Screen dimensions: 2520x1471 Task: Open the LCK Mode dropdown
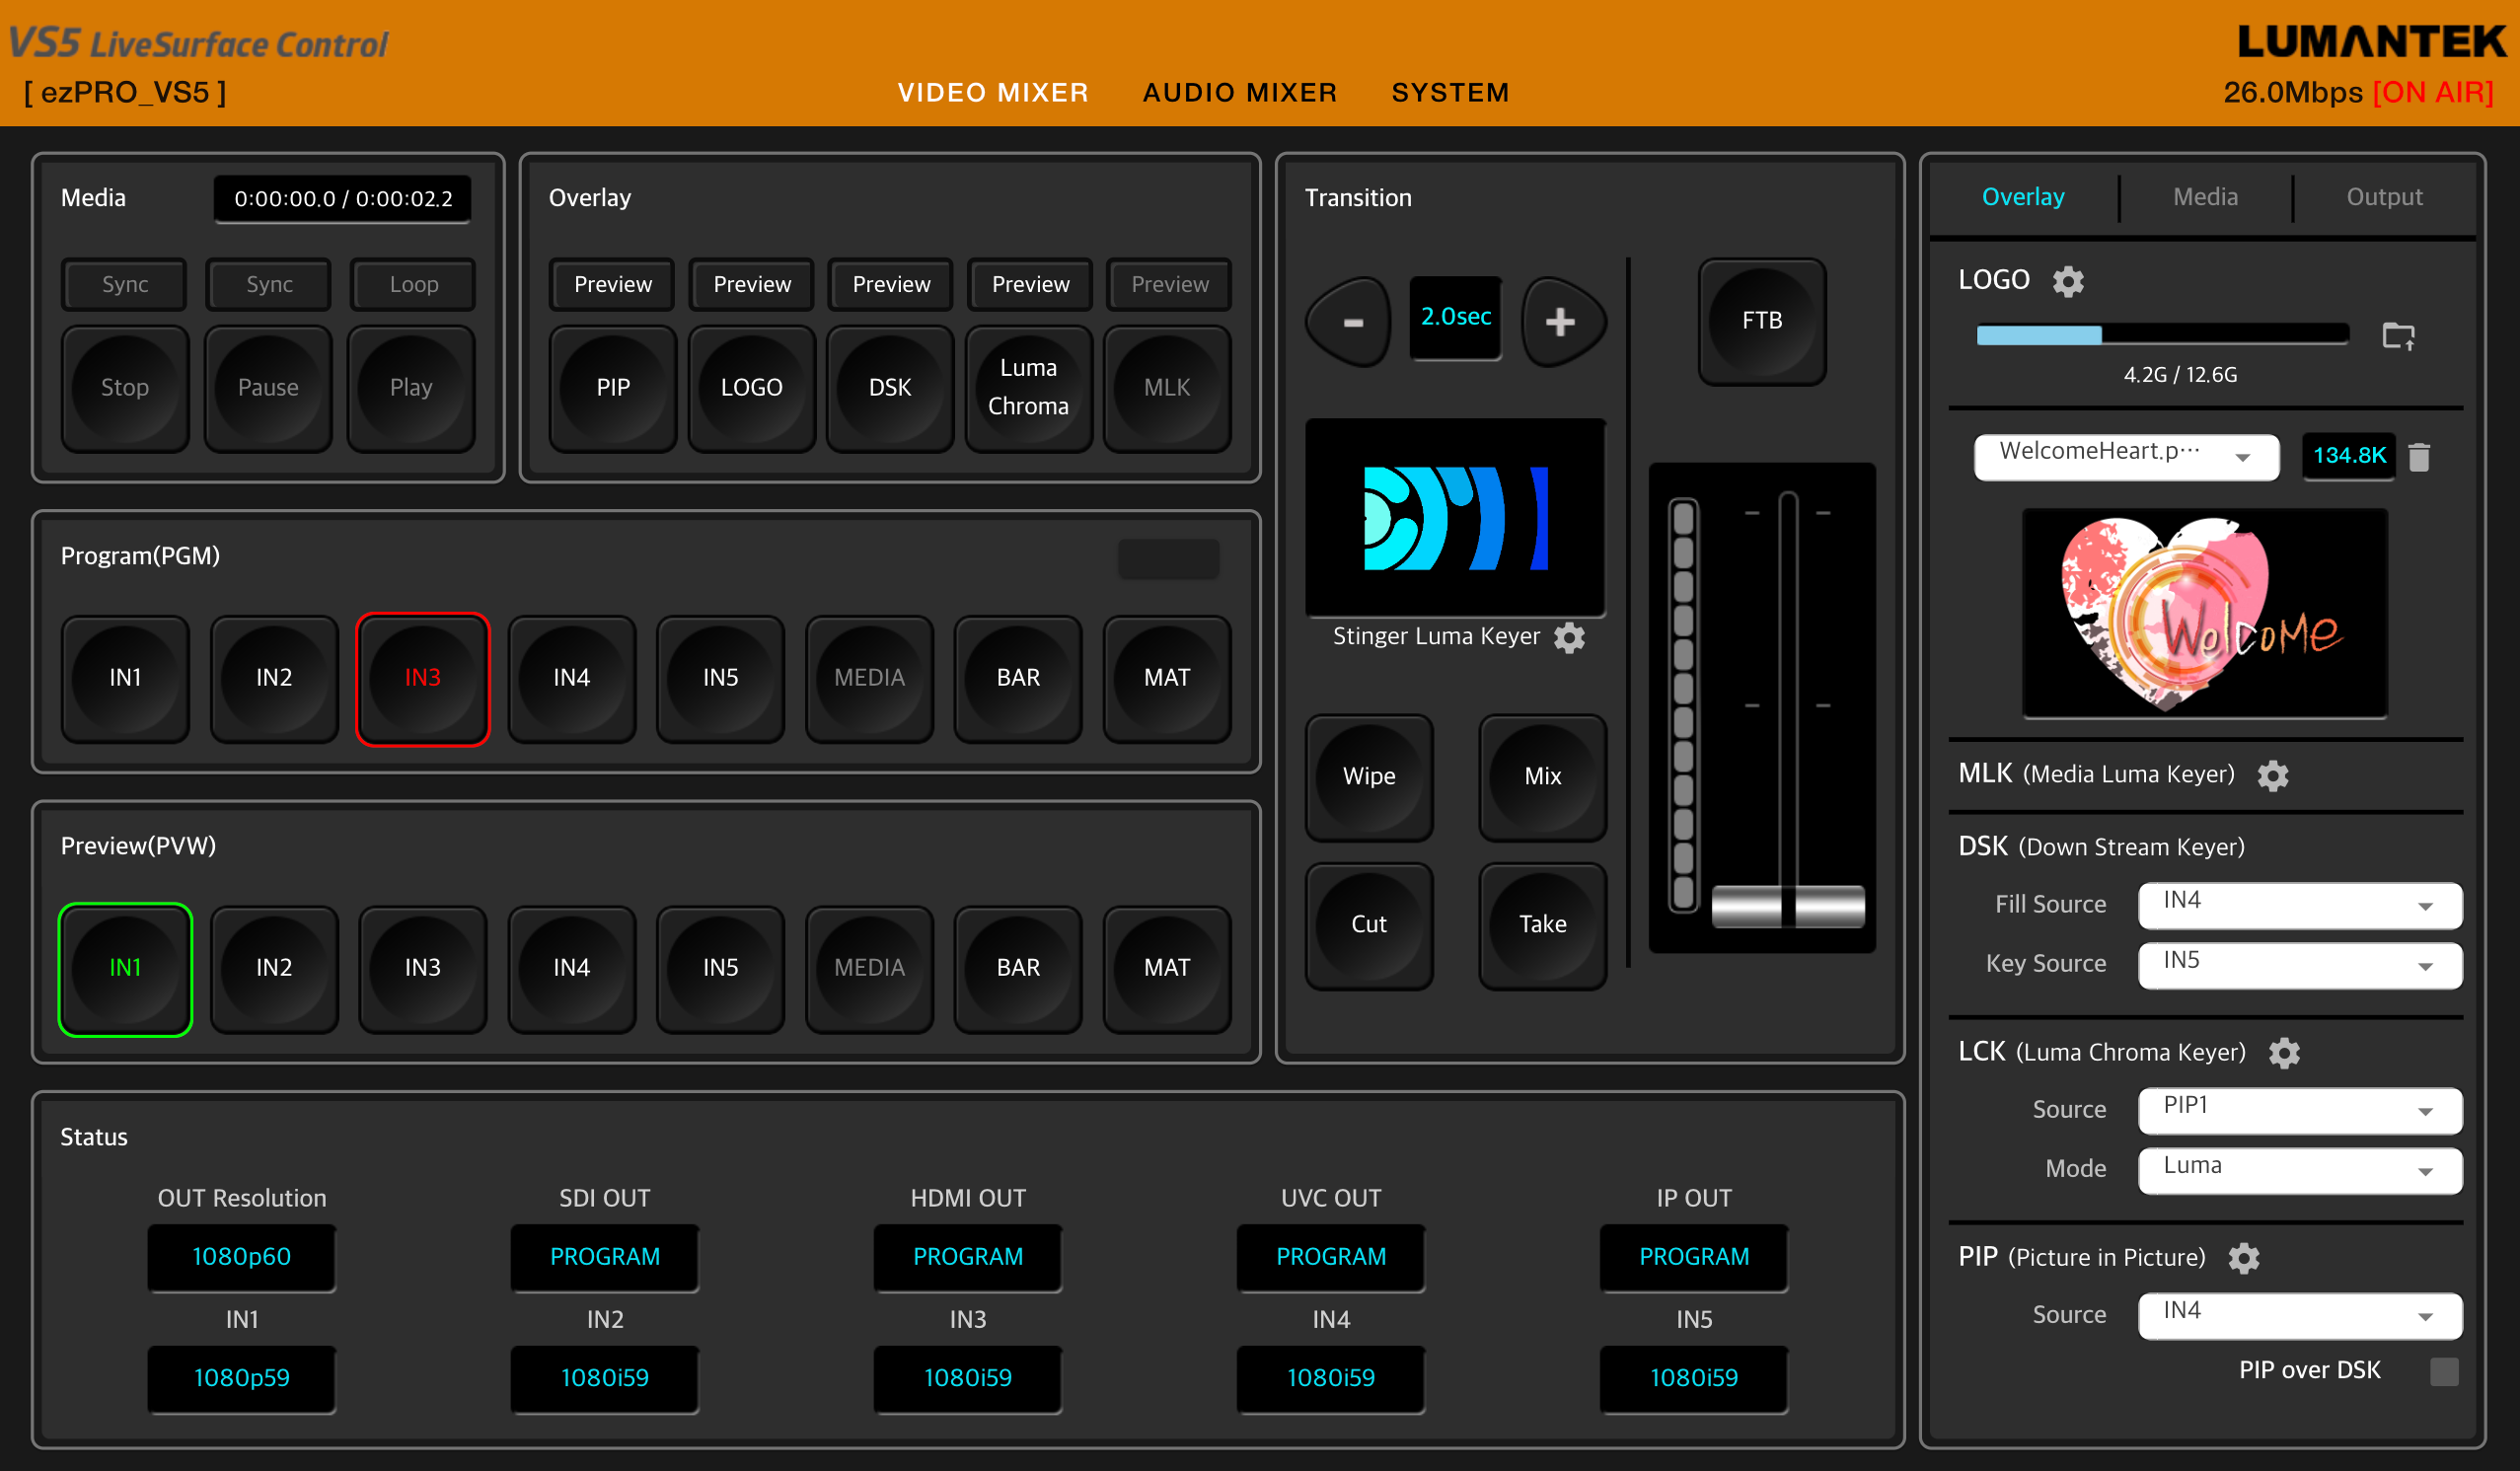2299,1170
